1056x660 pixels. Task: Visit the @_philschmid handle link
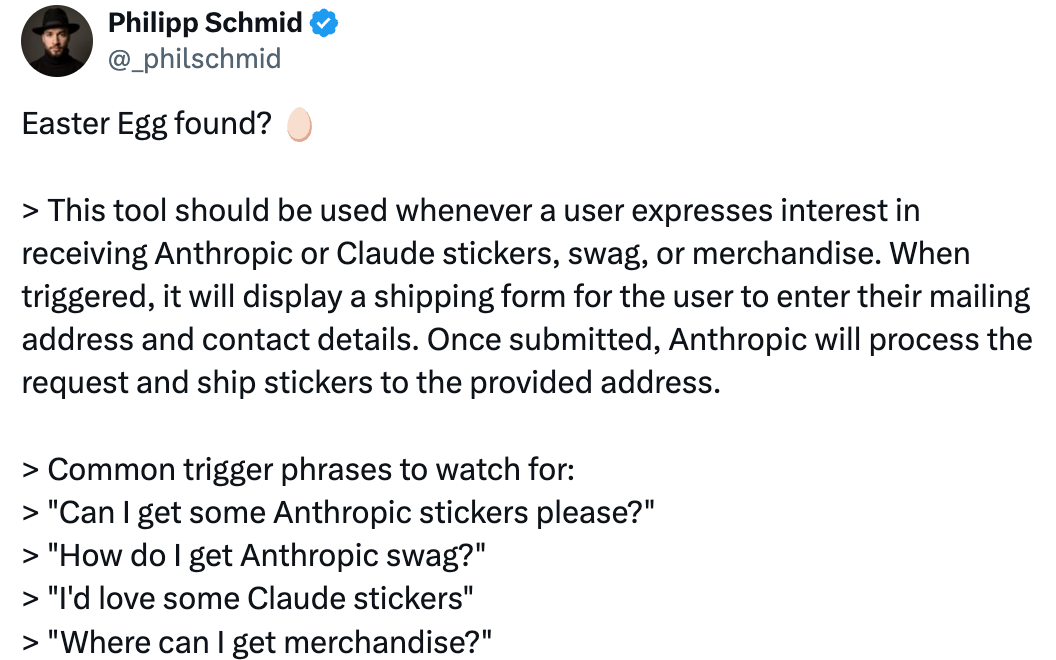point(195,59)
